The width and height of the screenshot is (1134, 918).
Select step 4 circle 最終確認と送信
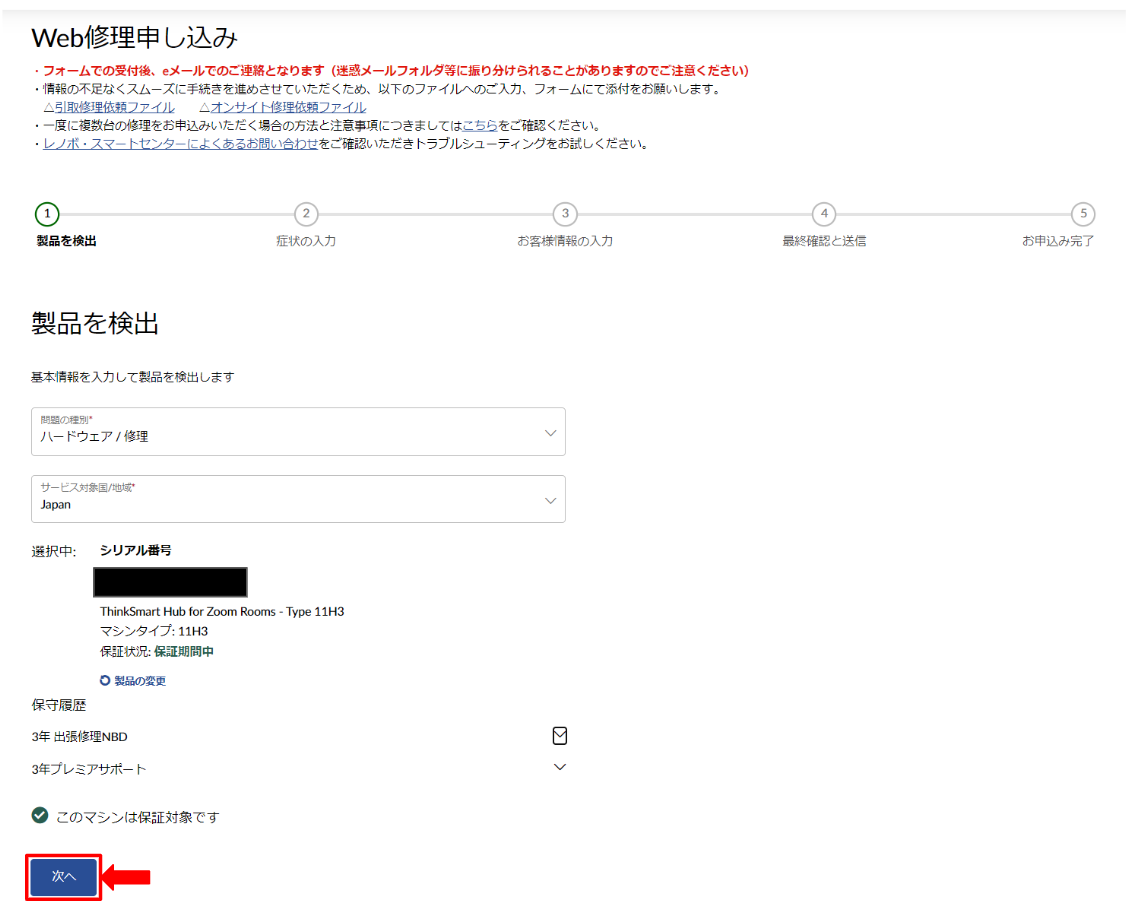[x=824, y=214]
